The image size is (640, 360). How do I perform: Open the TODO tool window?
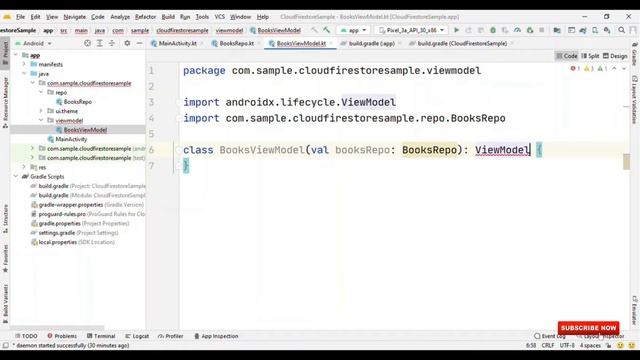[26, 336]
